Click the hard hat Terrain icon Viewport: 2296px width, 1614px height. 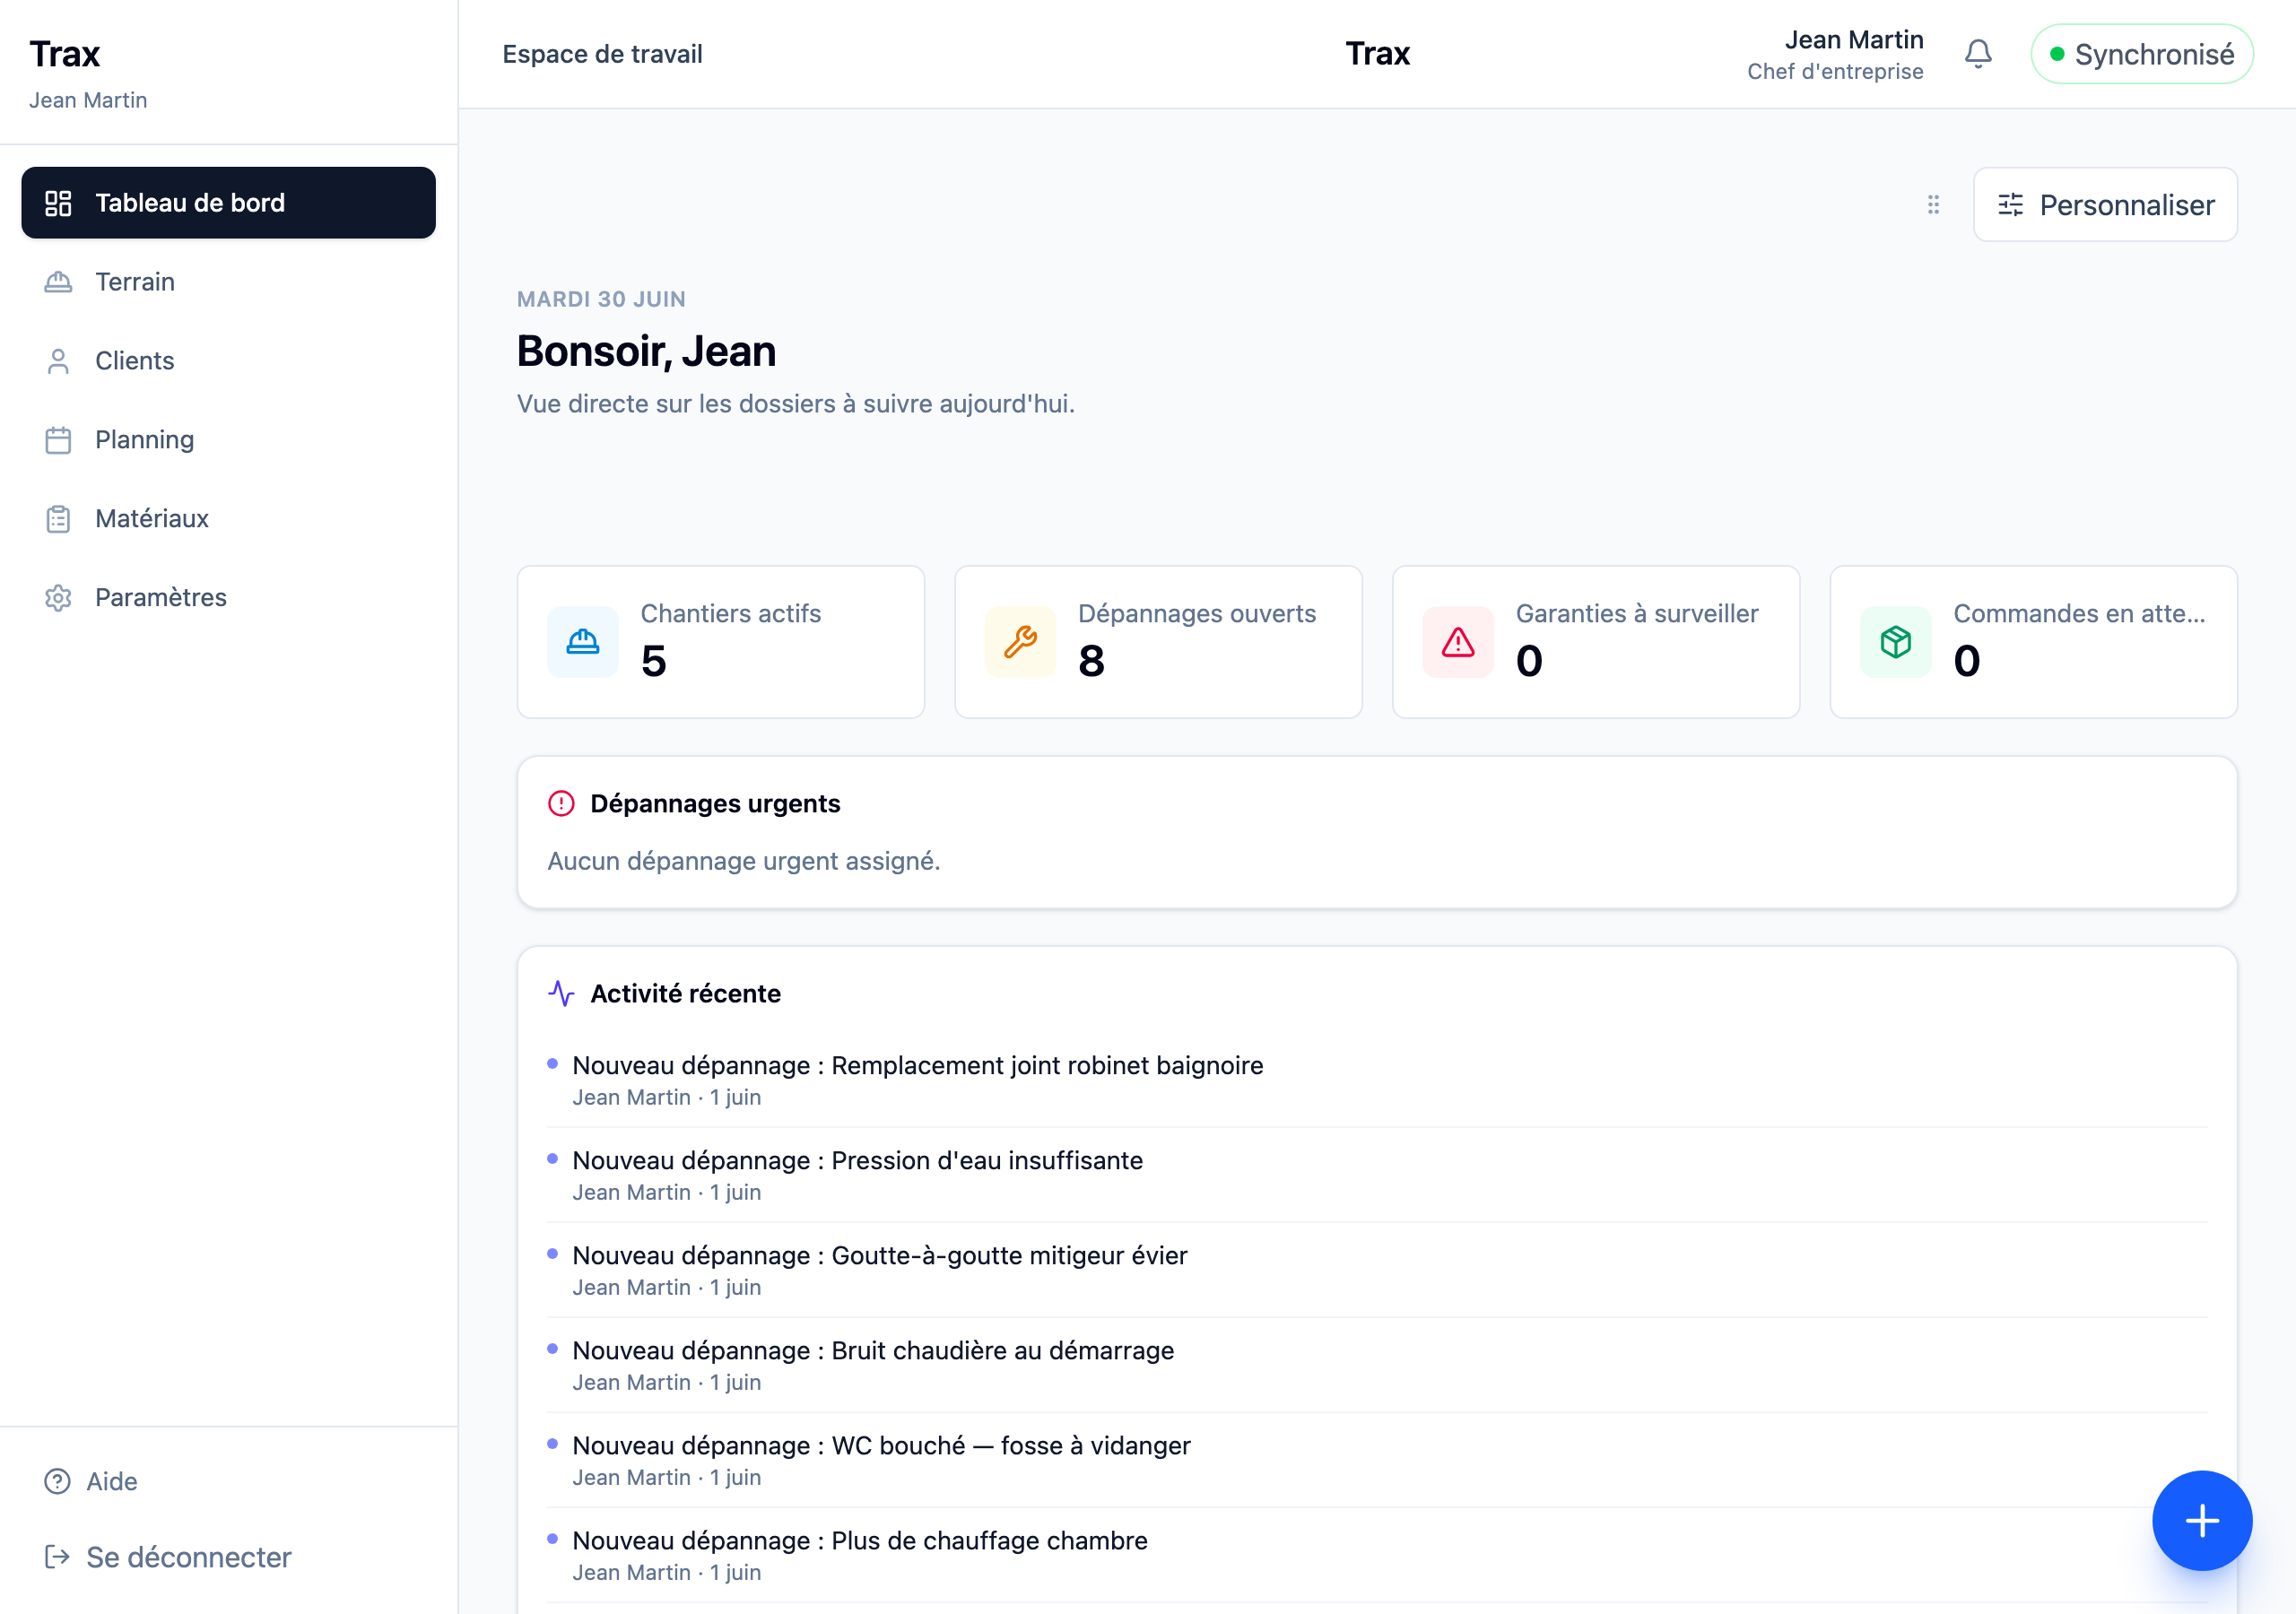pos(58,282)
